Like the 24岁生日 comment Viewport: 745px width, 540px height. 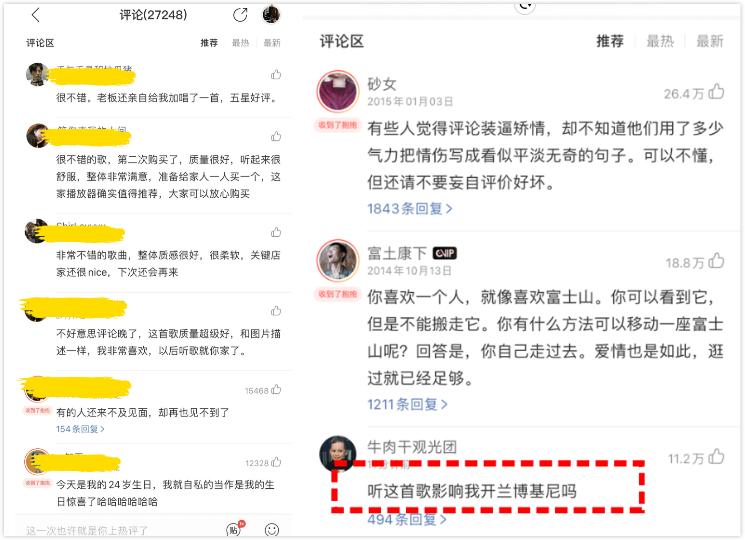[277, 462]
